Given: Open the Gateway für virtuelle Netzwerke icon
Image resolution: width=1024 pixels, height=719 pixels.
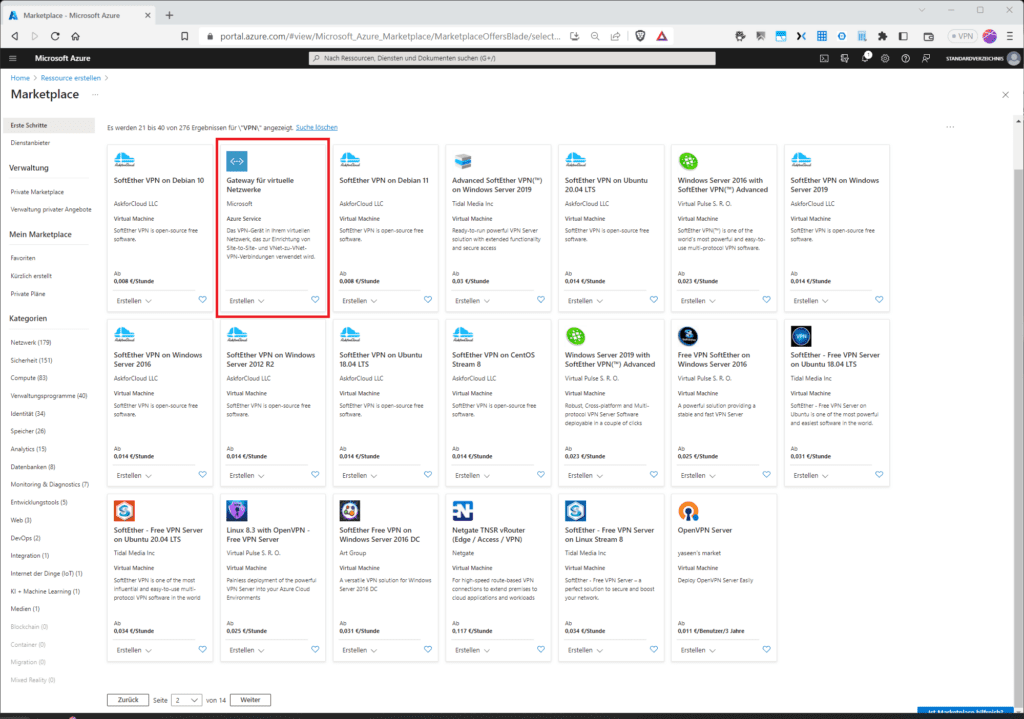Looking at the screenshot, I should point(236,161).
